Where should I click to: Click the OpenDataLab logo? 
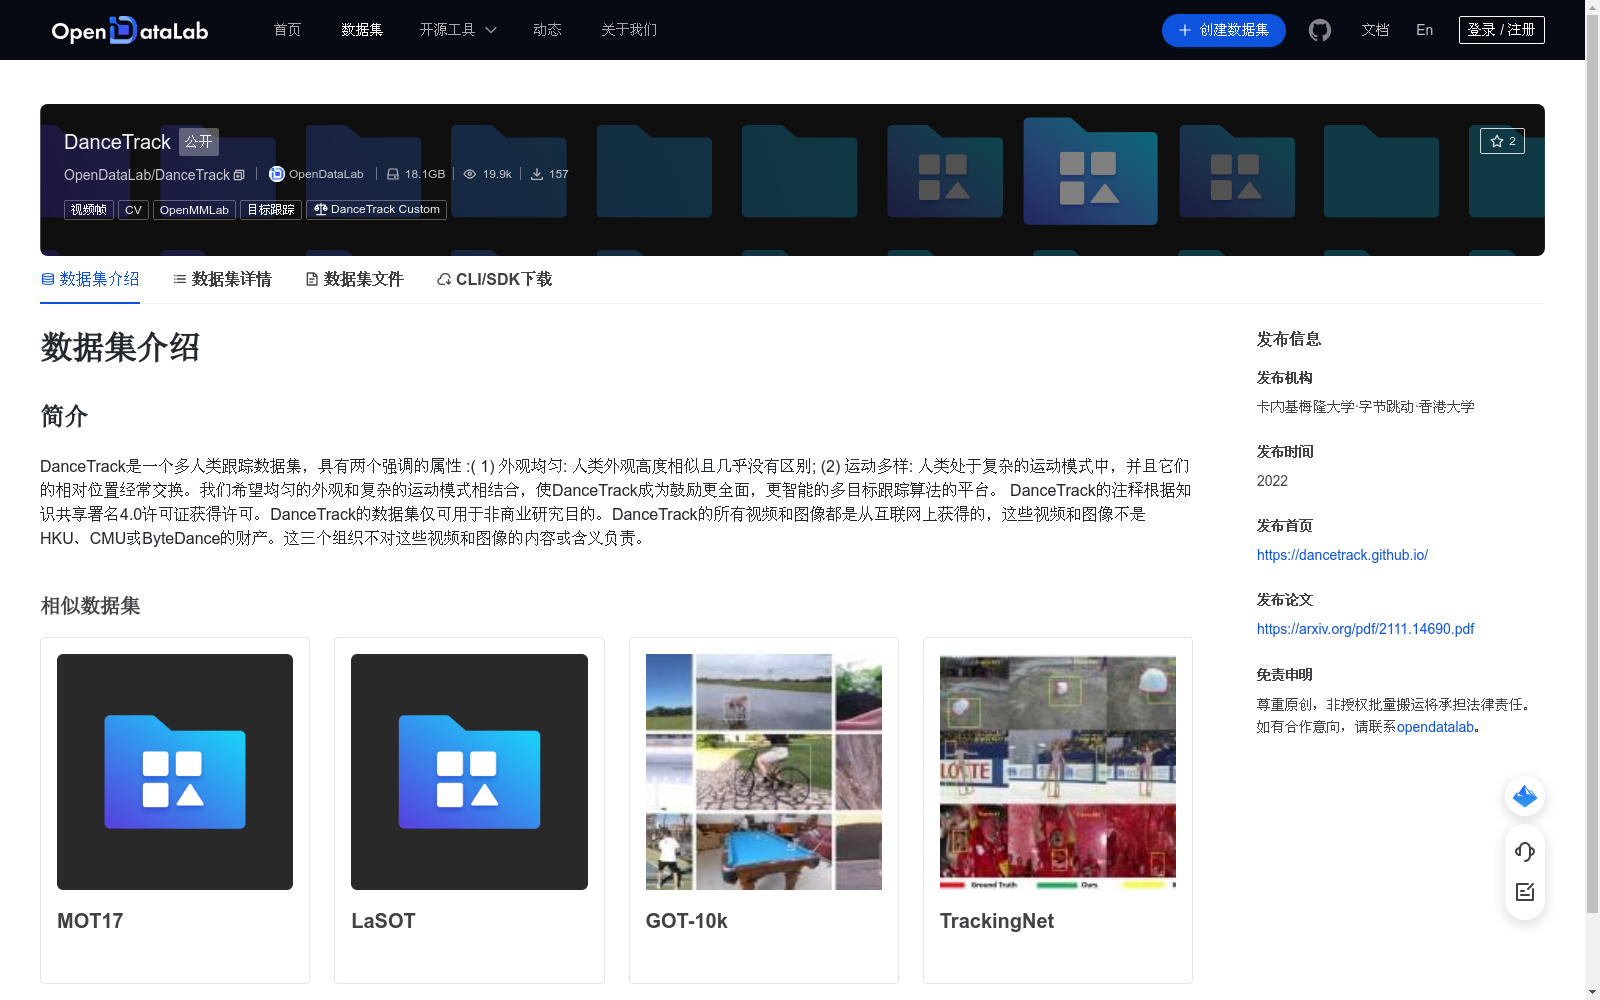[x=130, y=30]
